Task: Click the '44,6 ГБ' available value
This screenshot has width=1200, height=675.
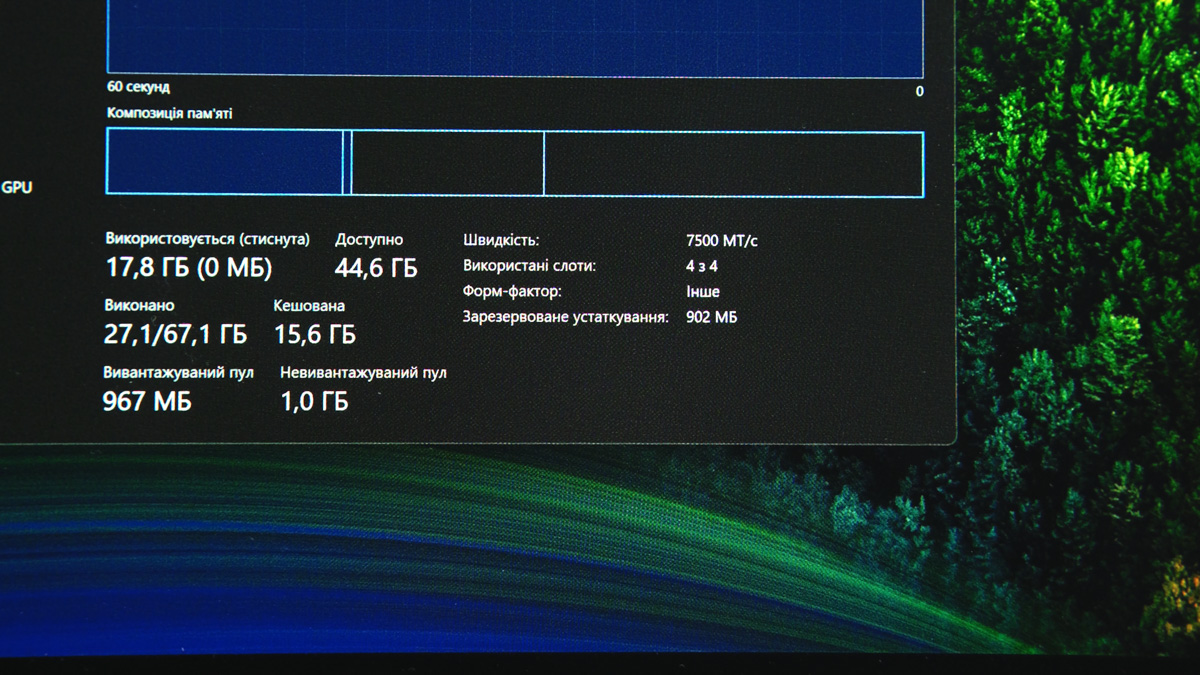Action: coord(376,268)
